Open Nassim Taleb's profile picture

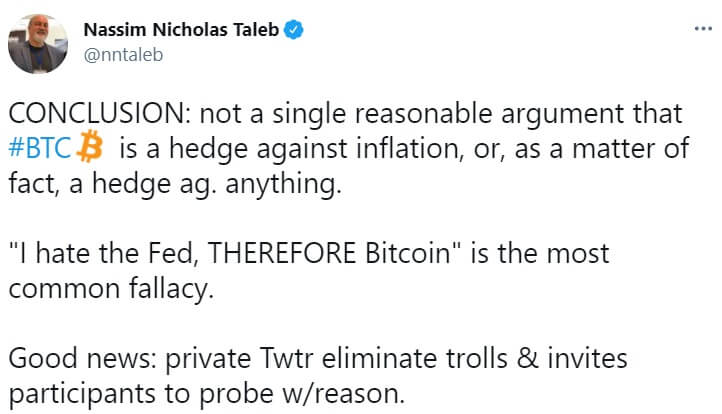[38, 43]
